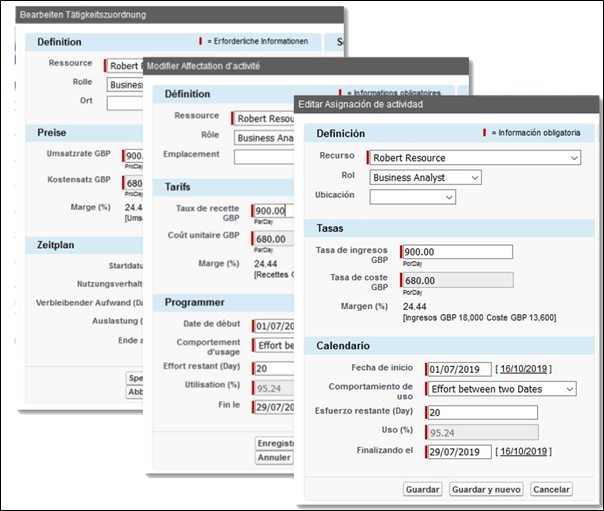Click the Tasa de ingresos GBP field
The width and height of the screenshot is (604, 511).
pos(456,252)
